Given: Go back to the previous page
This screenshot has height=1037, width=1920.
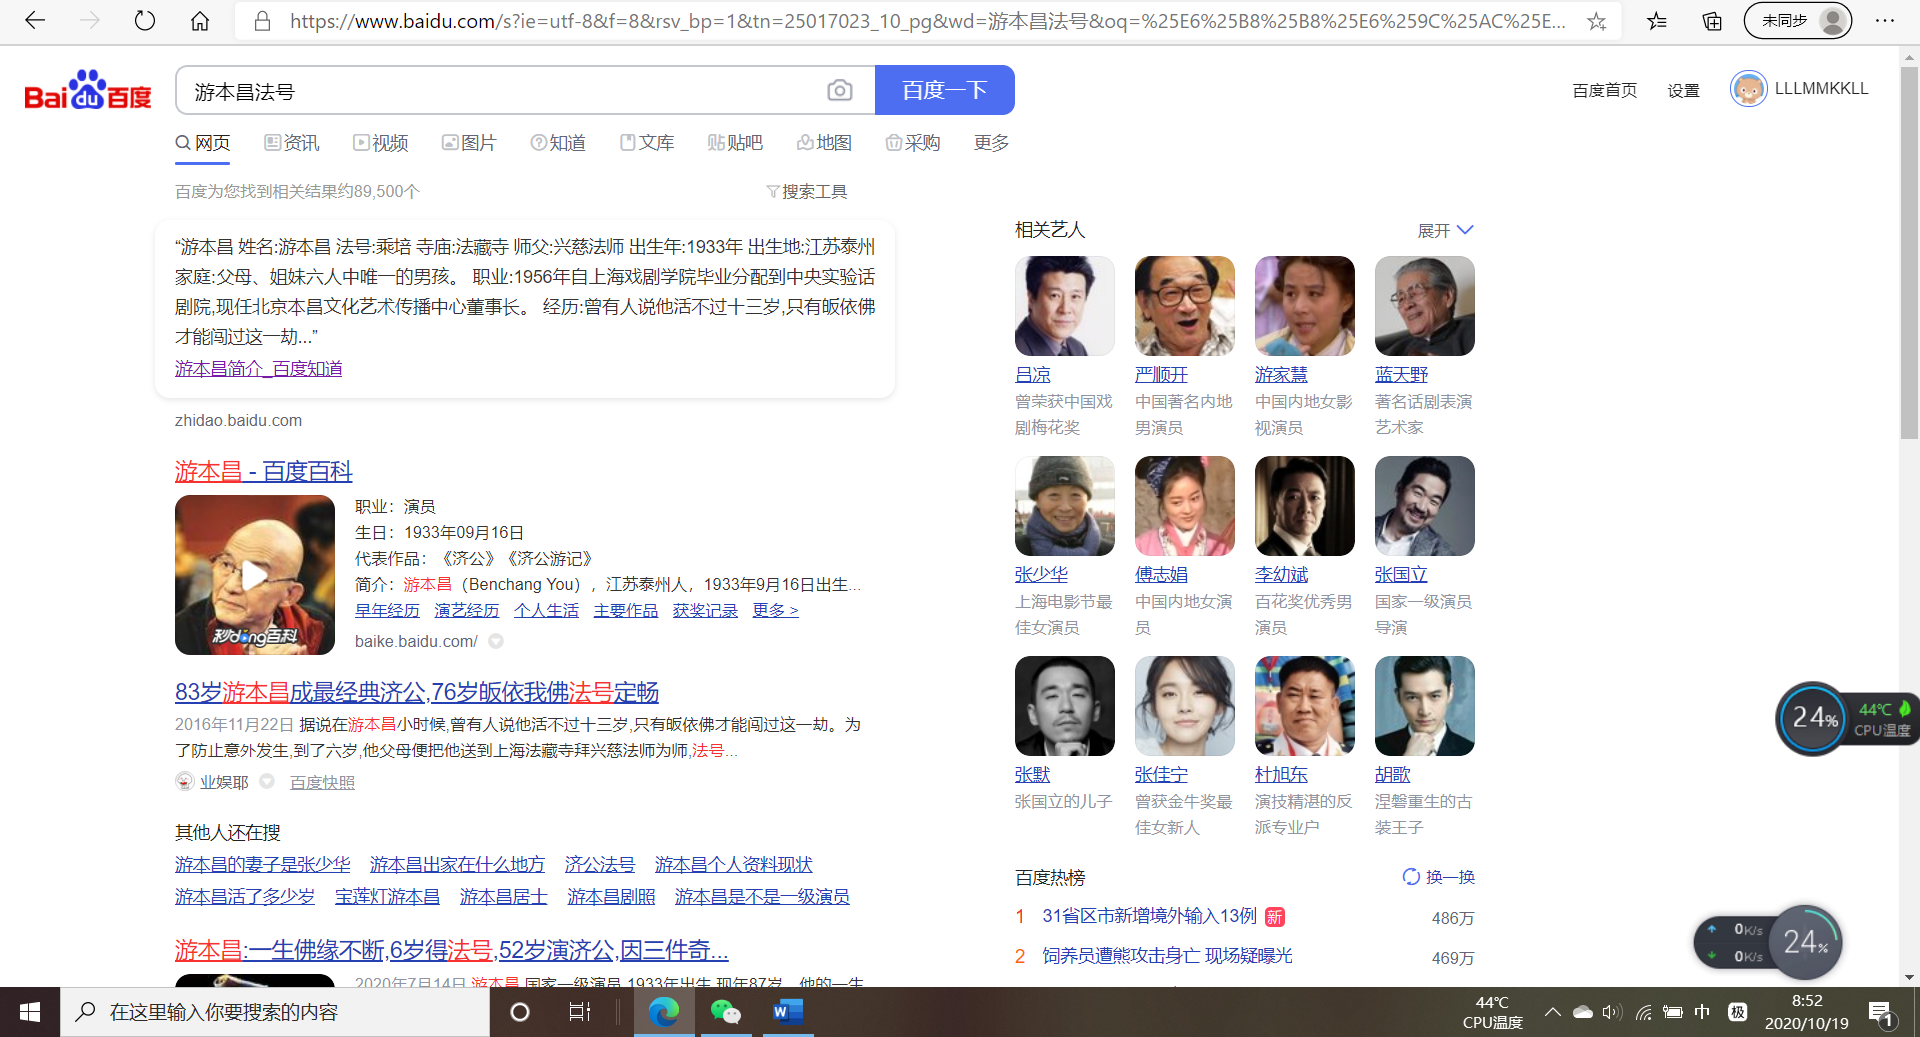Looking at the screenshot, I should coord(35,20).
